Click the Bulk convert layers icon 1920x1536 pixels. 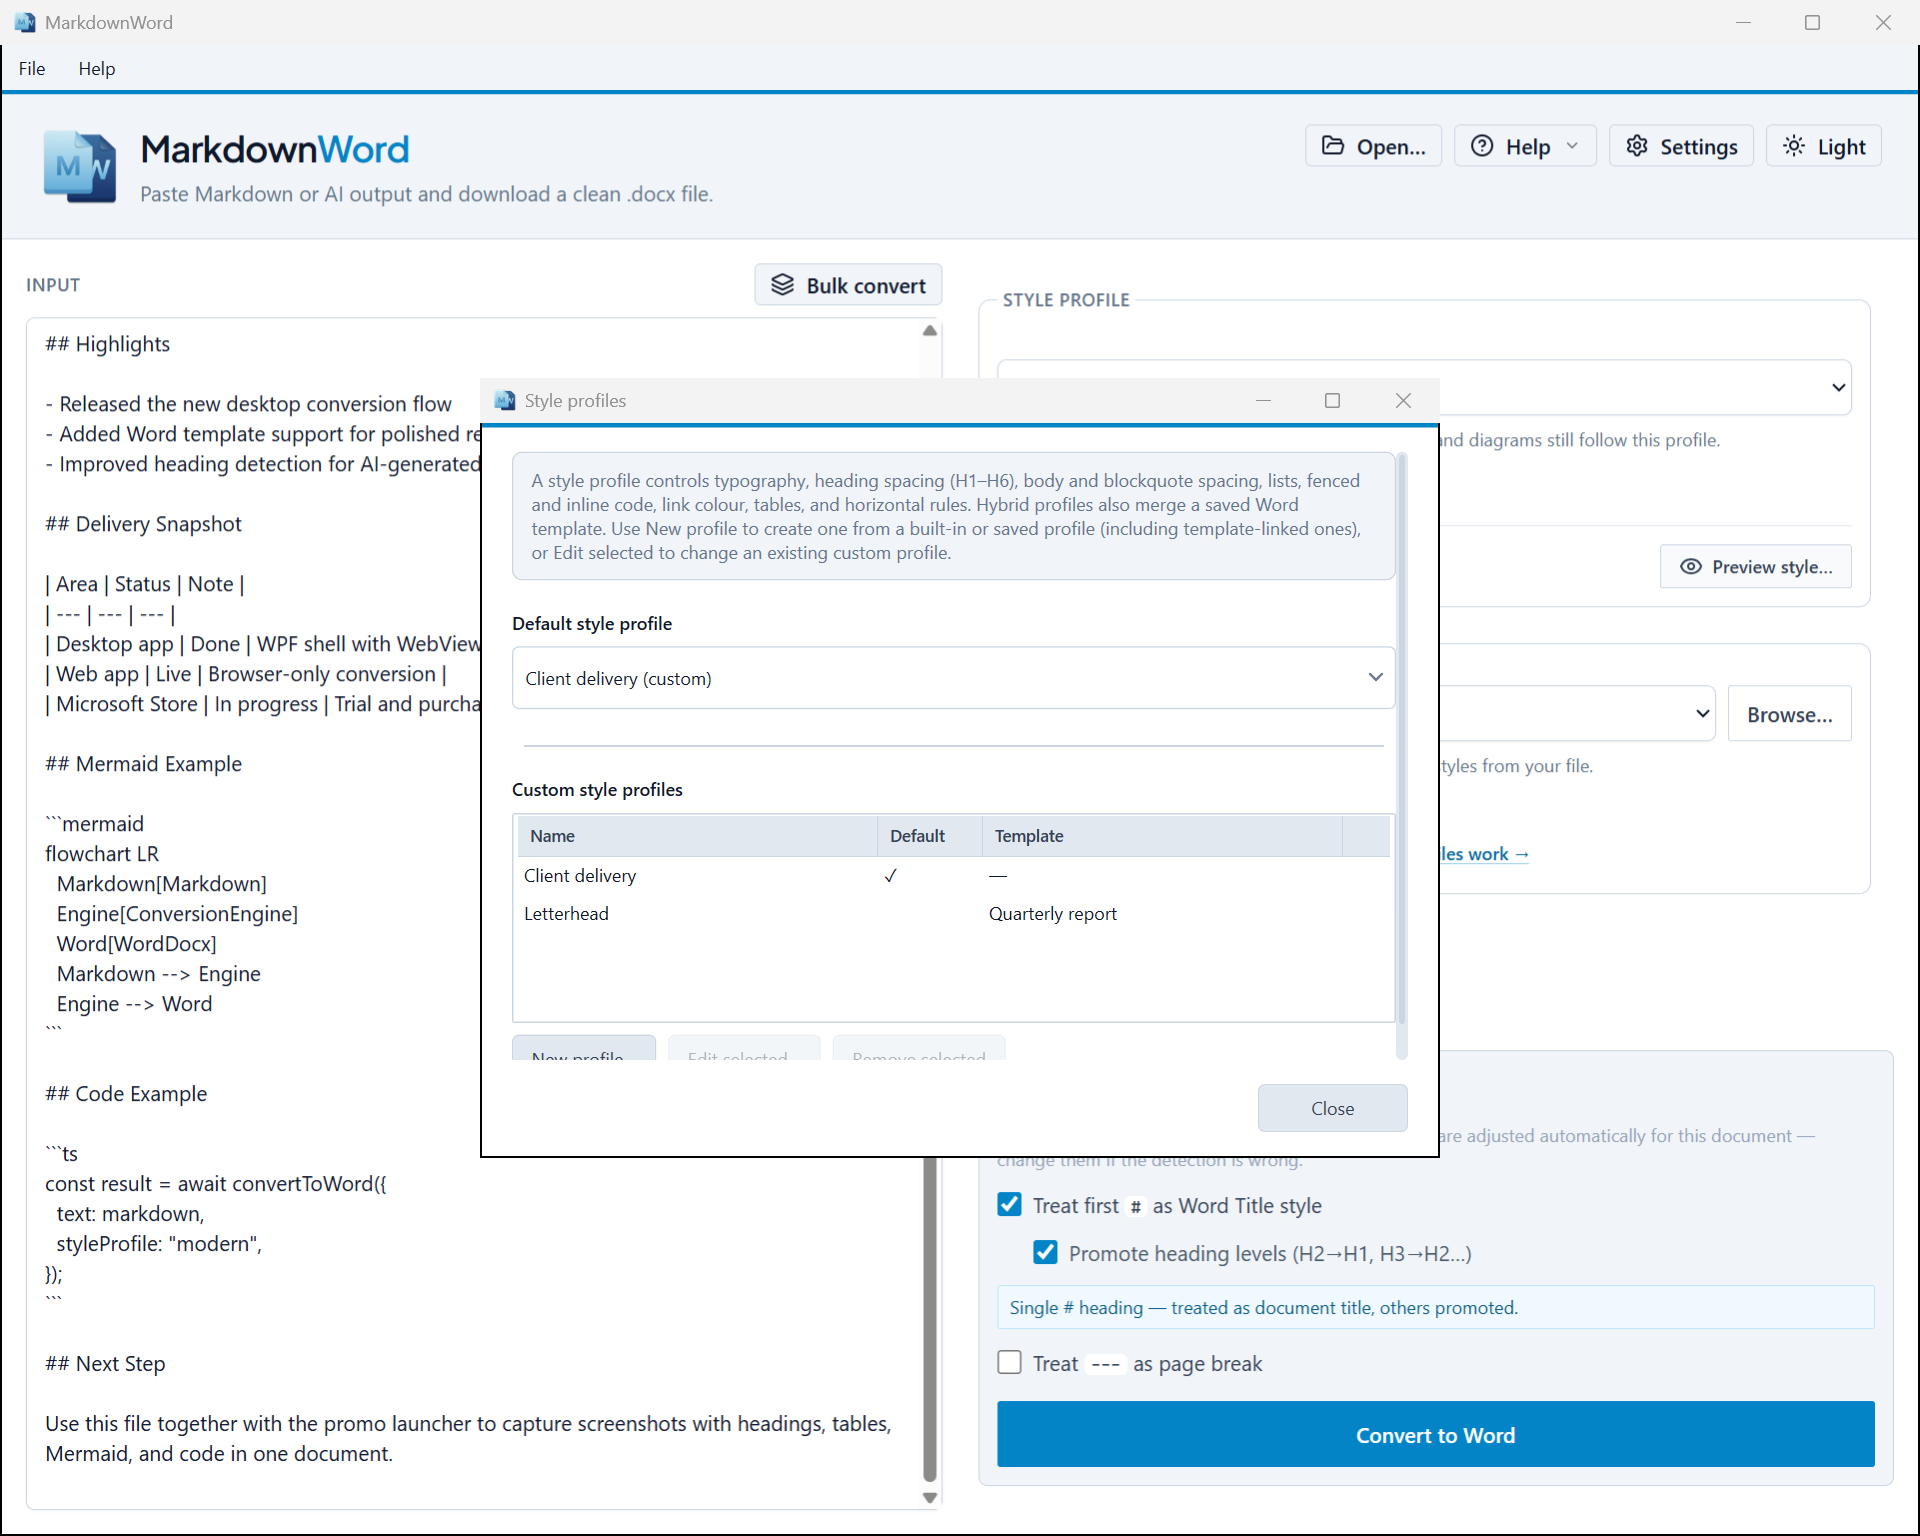(782, 285)
